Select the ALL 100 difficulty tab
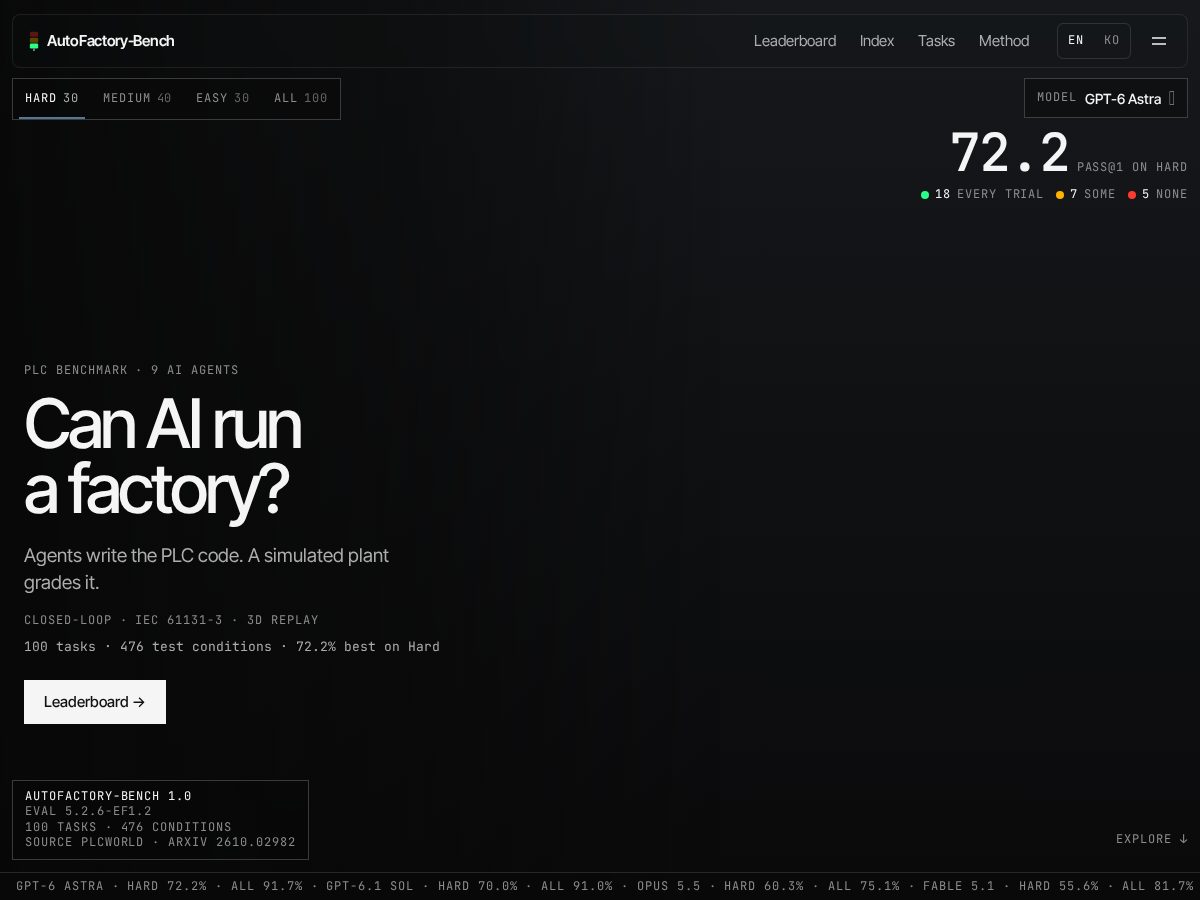Viewport: 1200px width, 900px height. tap(301, 98)
